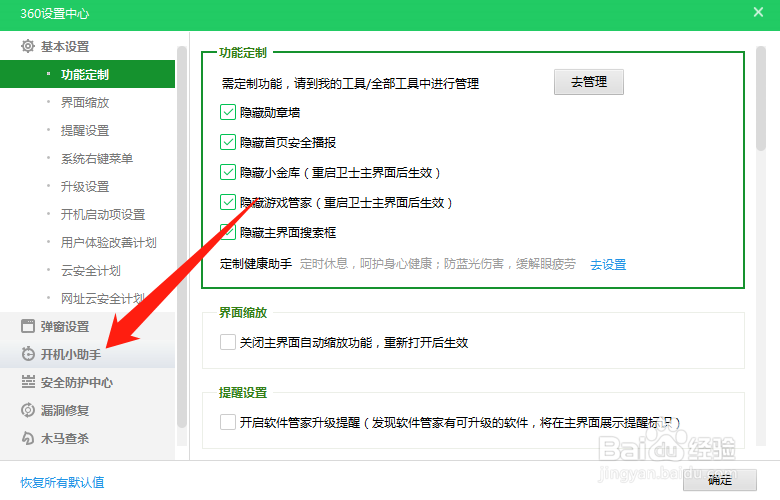Viewport: 780px width, 500px height.
Task: Click 恢复所有默认值 link
Action: [x=62, y=482]
